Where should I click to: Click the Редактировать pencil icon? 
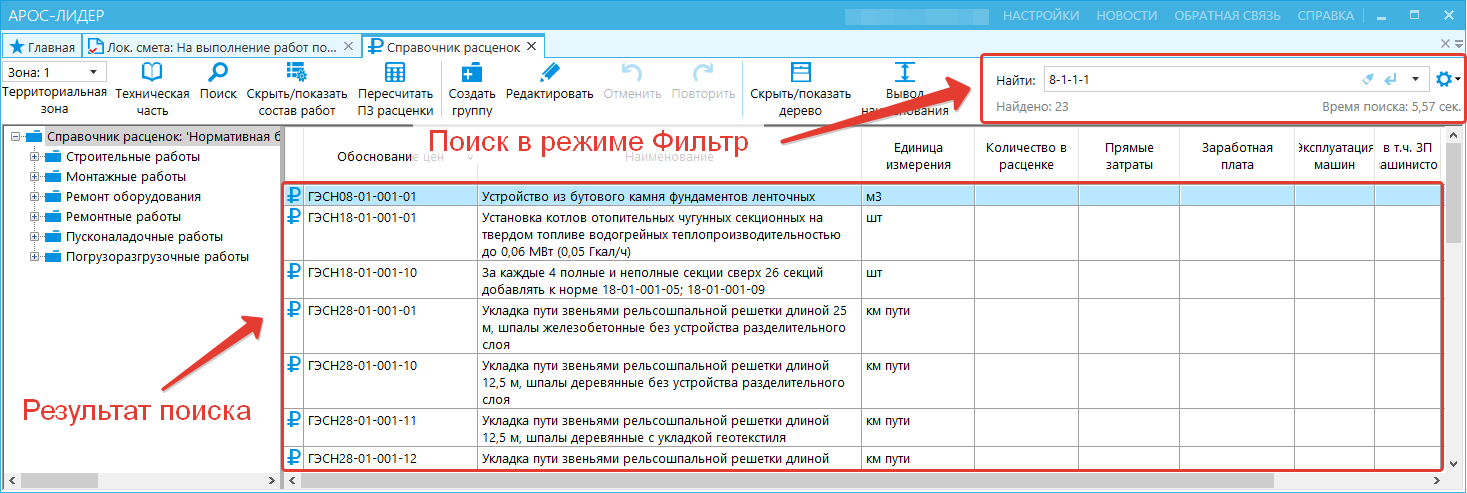(549, 72)
